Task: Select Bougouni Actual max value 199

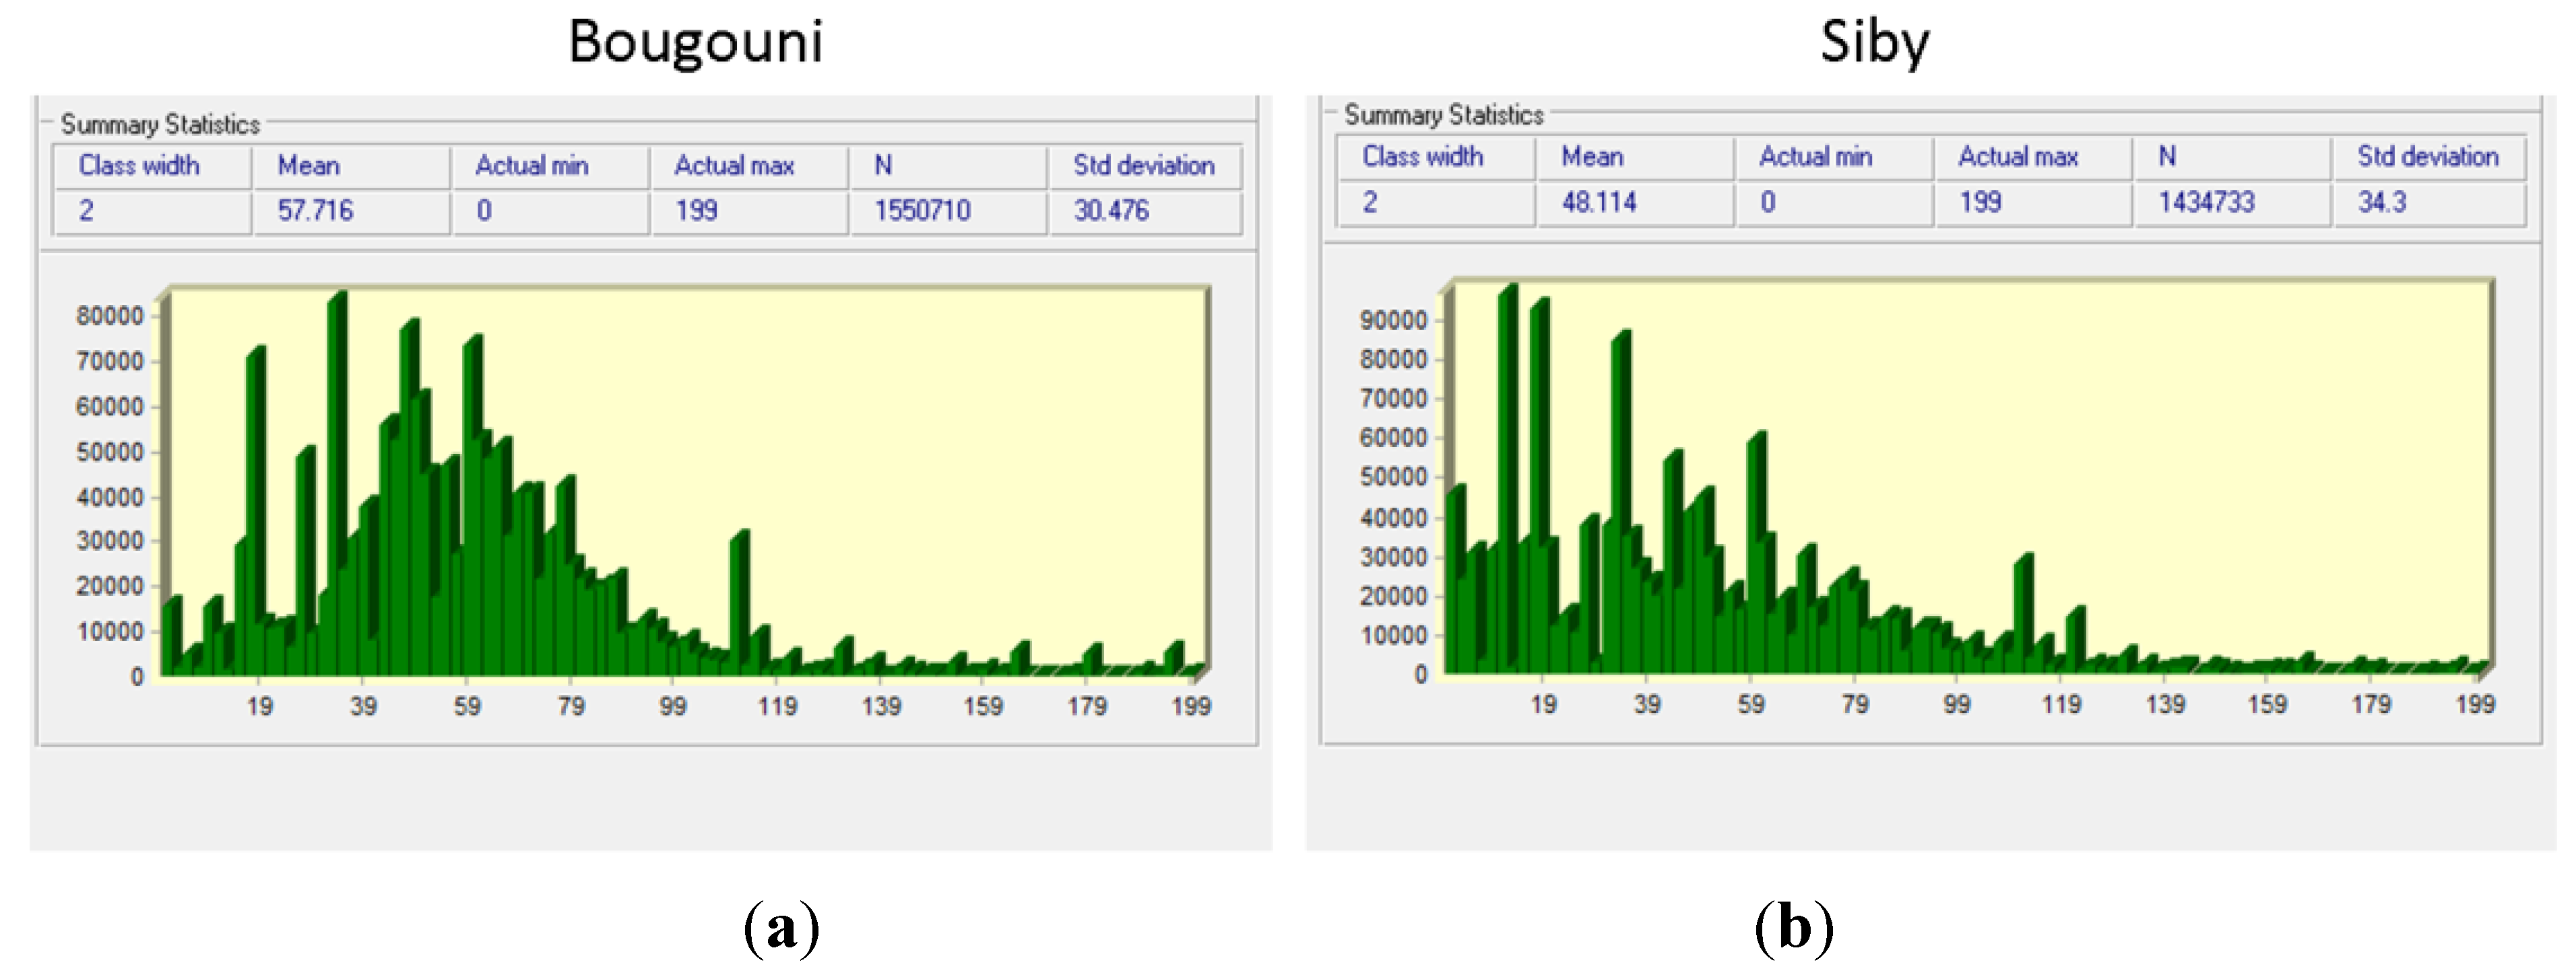Action: (696, 211)
